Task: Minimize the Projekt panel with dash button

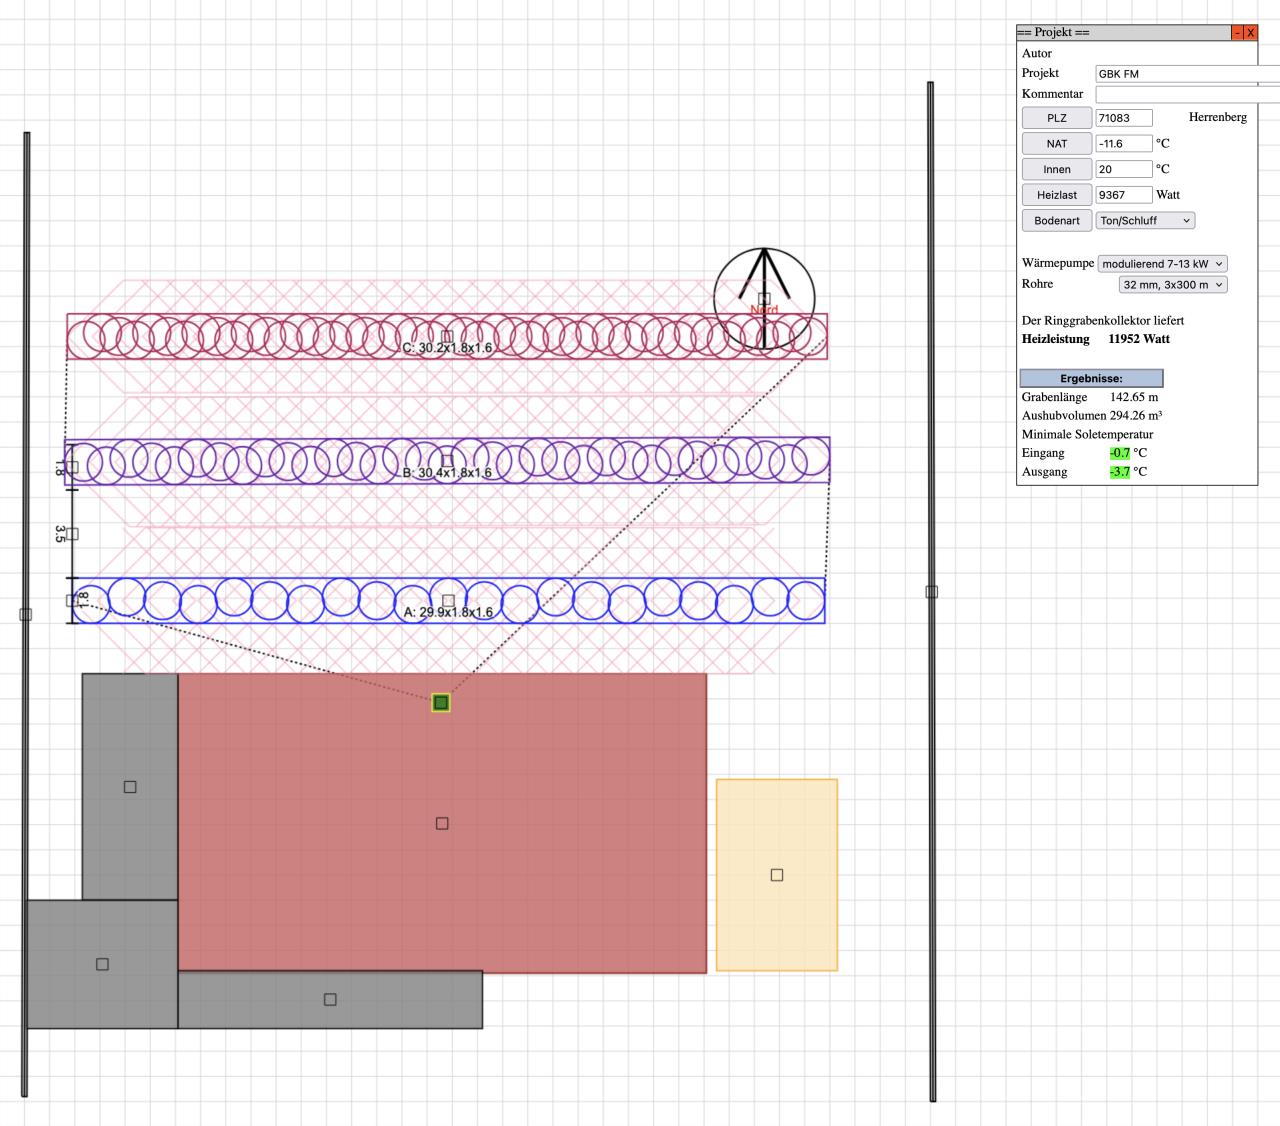Action: click(1237, 33)
